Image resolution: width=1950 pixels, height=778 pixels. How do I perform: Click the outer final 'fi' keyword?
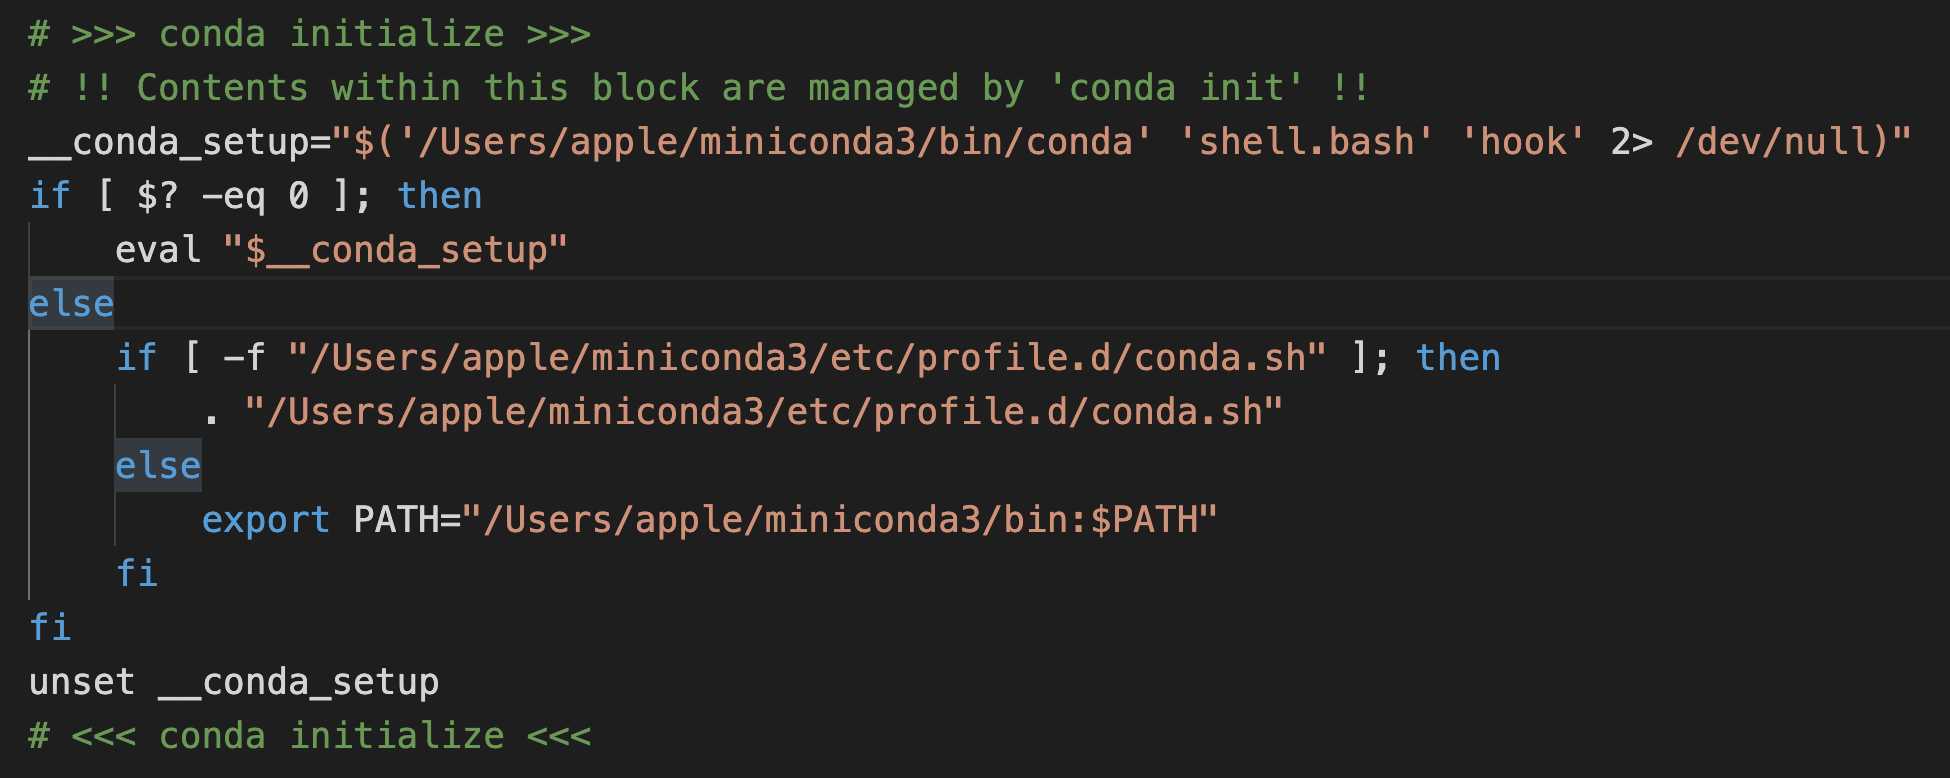(50, 627)
